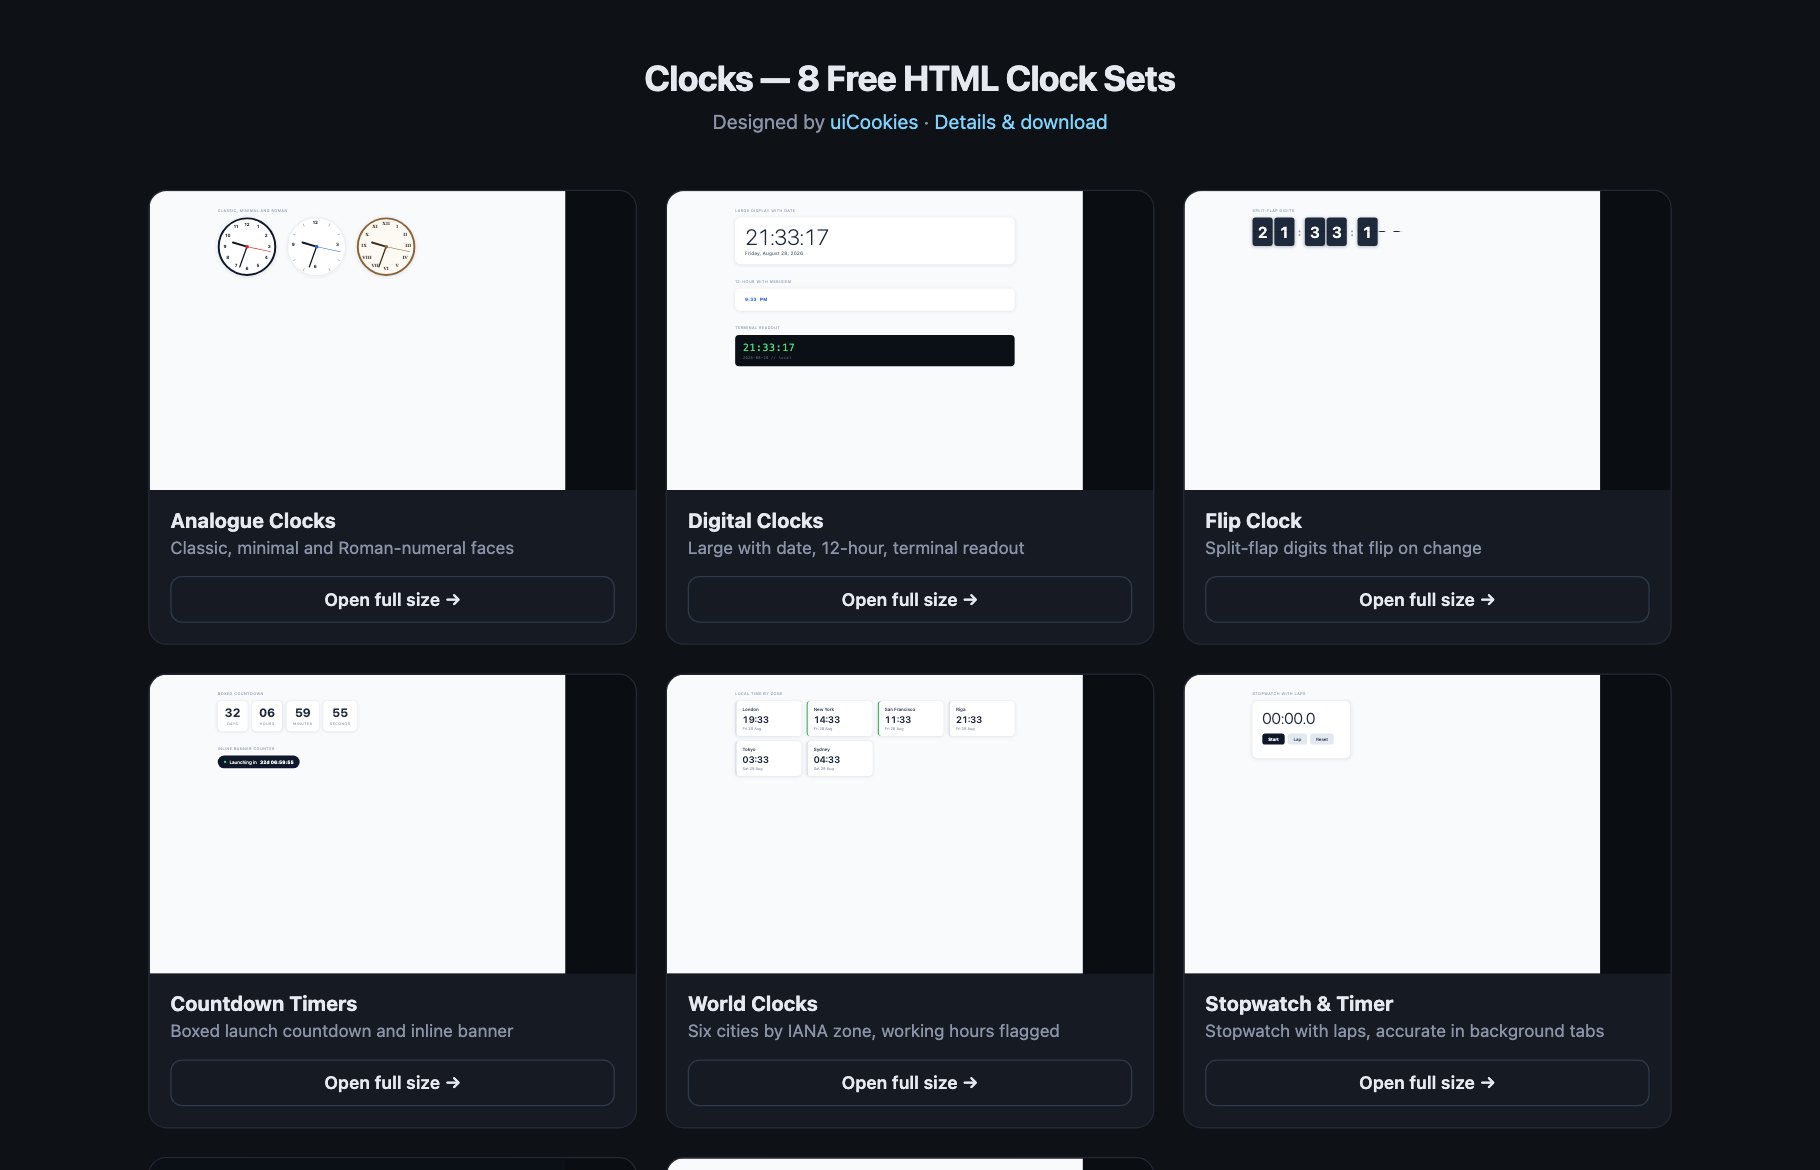Select the London world clock card

(x=769, y=718)
